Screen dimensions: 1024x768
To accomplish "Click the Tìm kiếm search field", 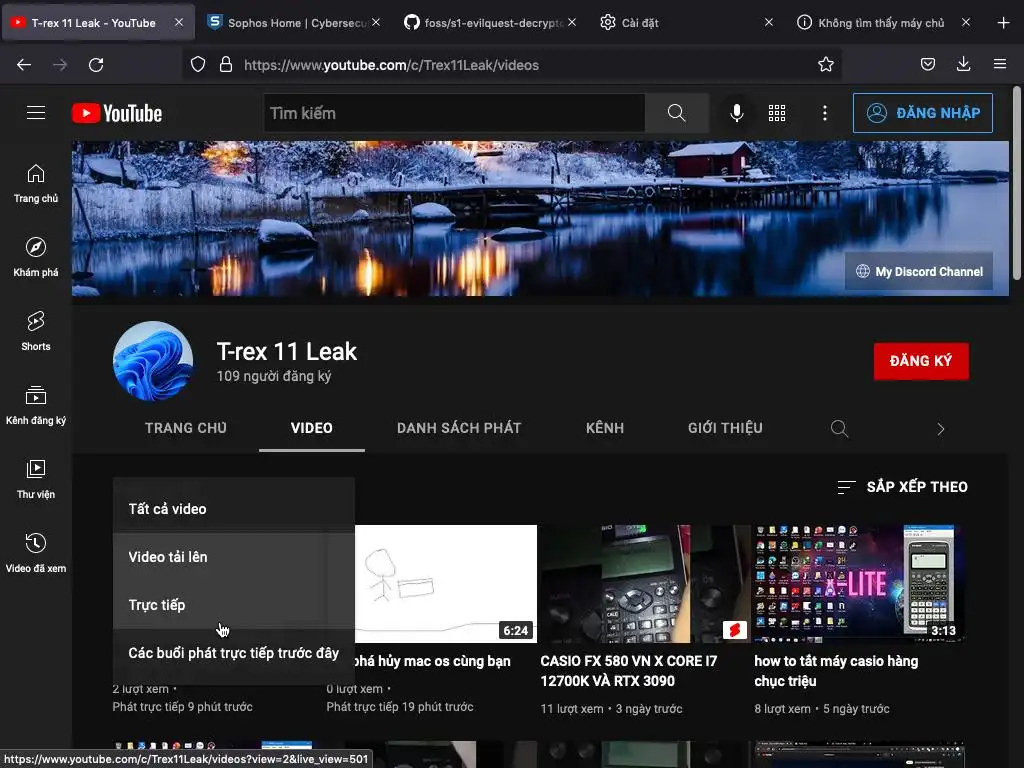I will 455,113.
